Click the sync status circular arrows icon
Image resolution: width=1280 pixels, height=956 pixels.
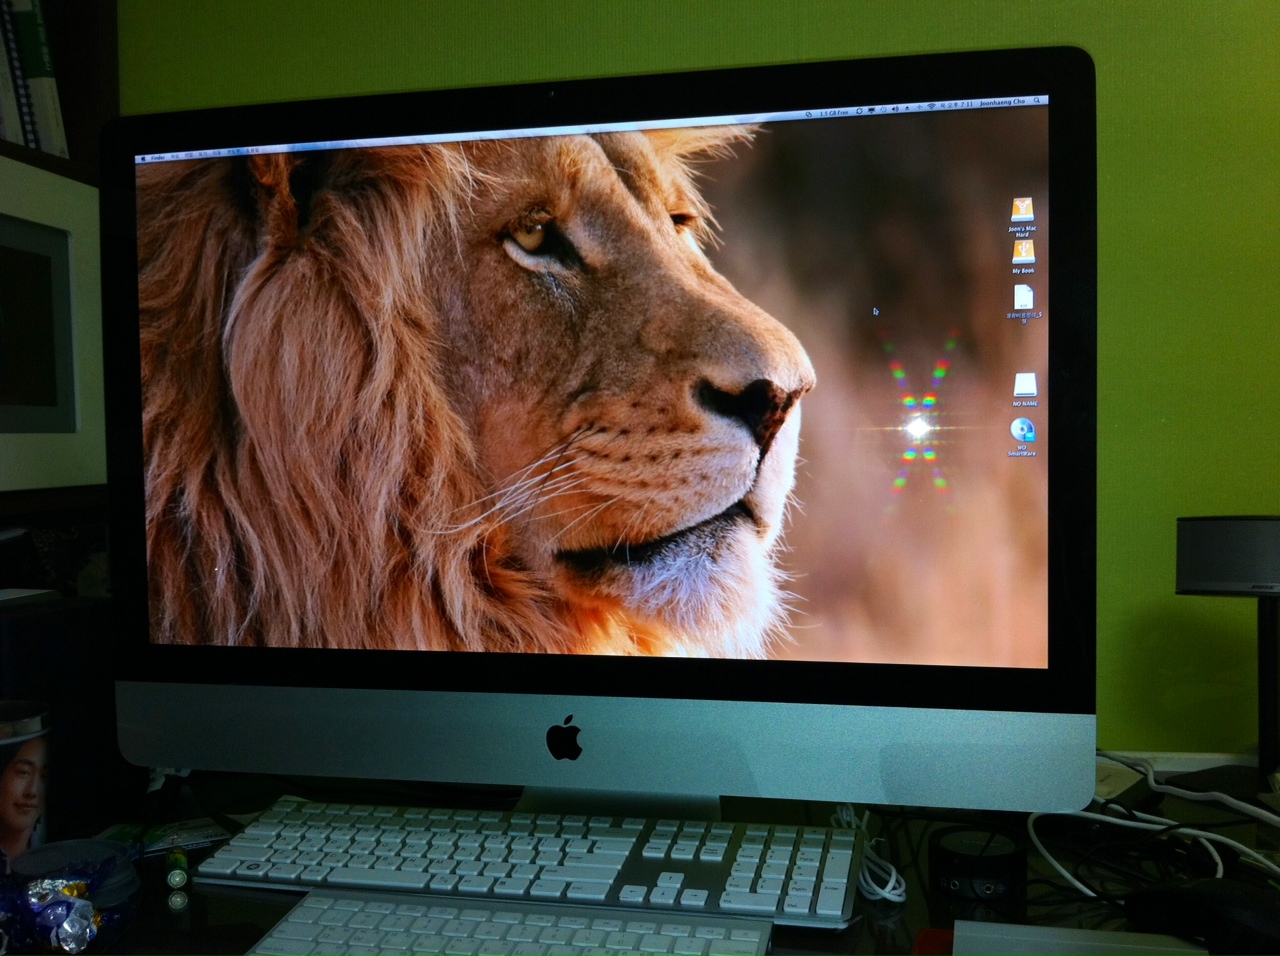coord(860,110)
